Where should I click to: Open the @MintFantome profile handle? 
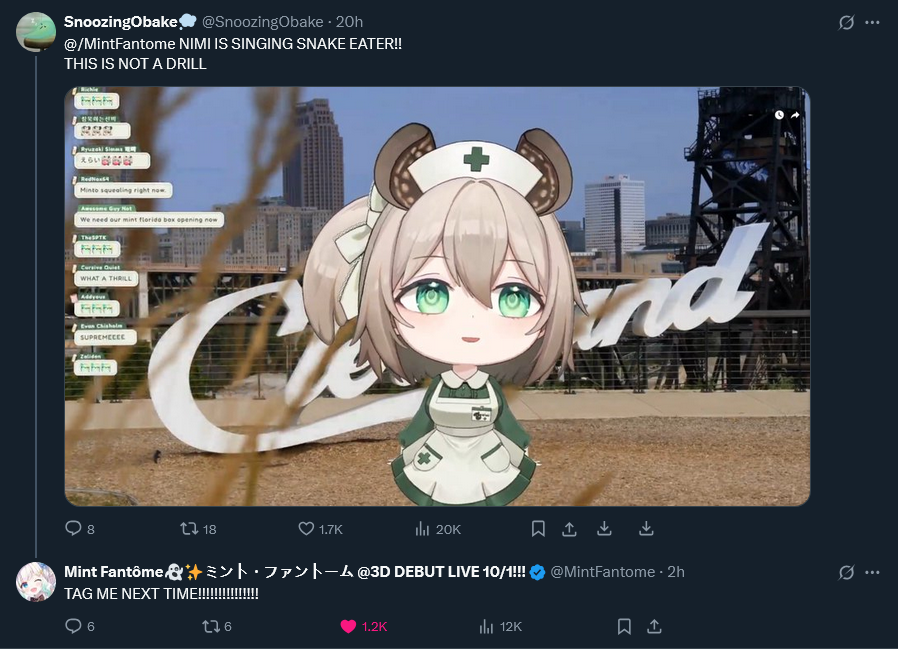click(602, 572)
